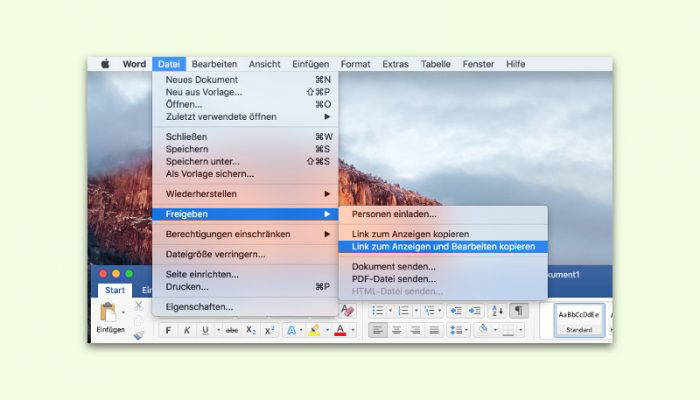Toggle align text right
700x400 pixels.
[415, 330]
